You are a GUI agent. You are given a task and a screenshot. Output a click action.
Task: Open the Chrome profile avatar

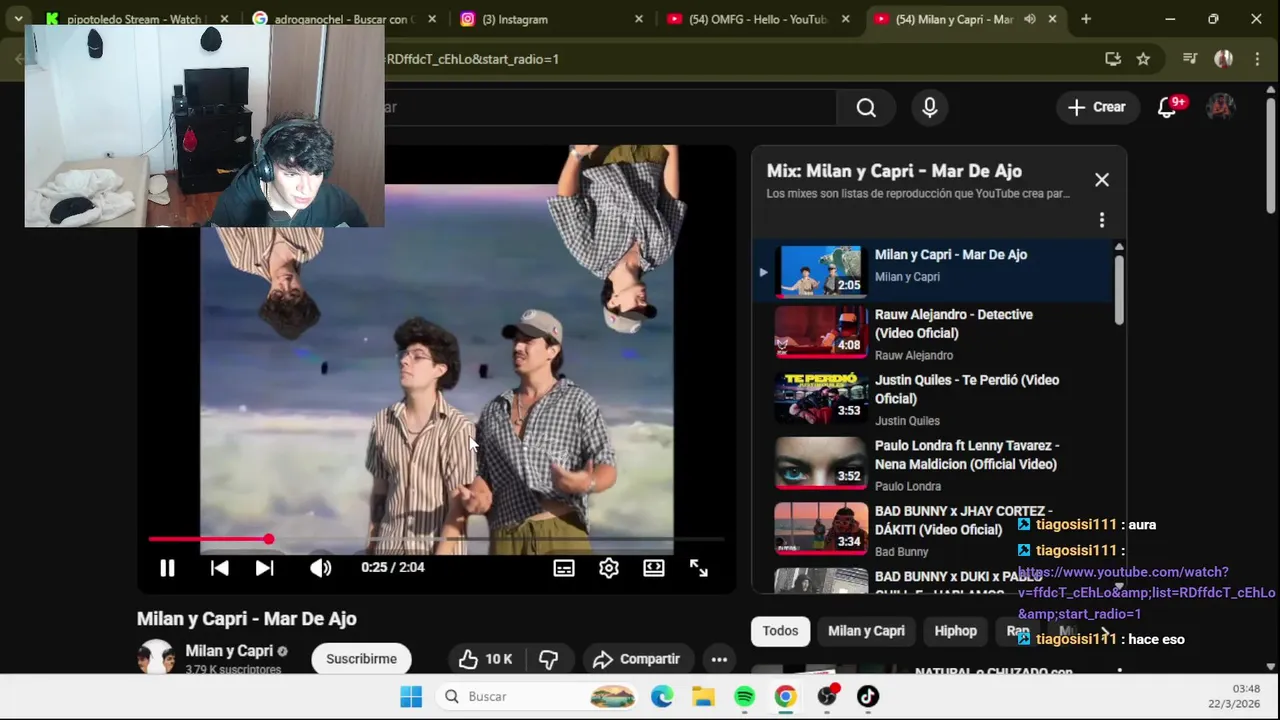tap(1223, 59)
